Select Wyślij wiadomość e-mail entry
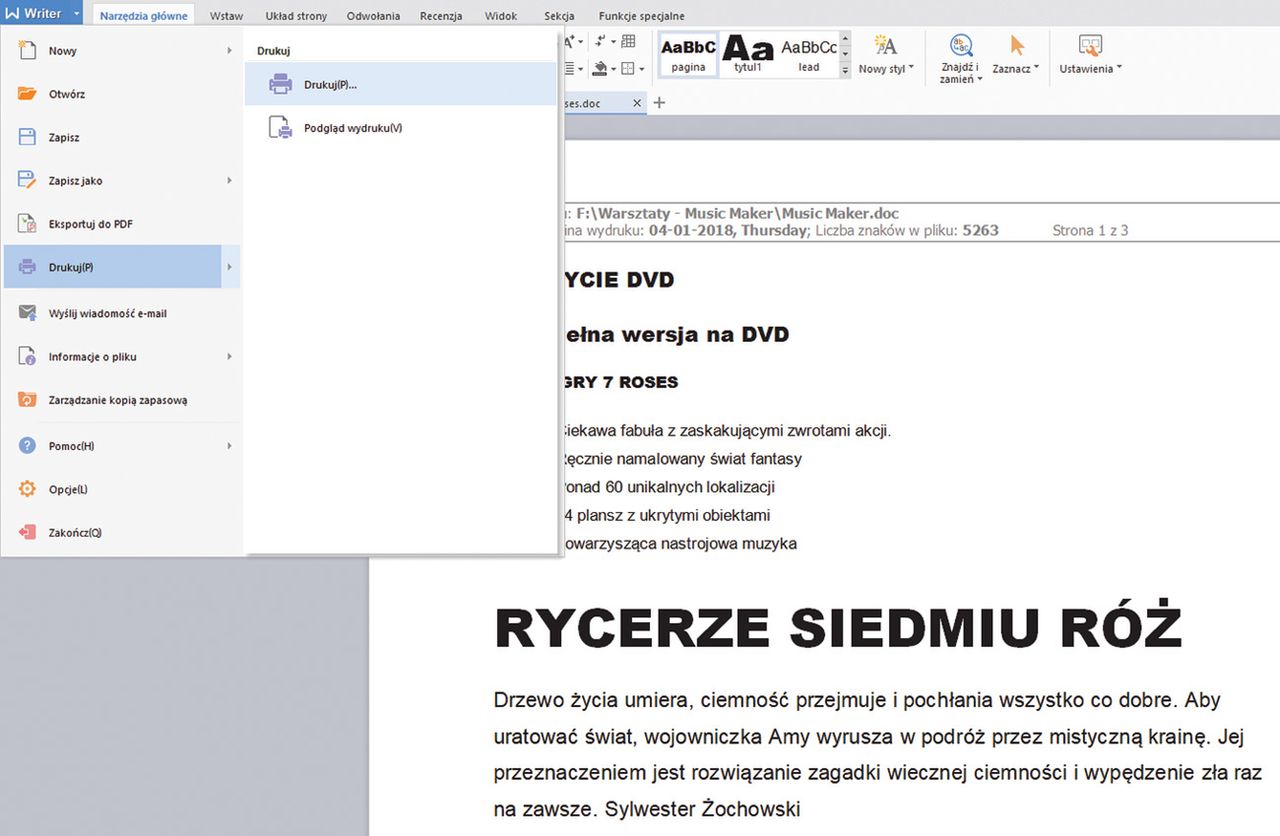 point(121,313)
